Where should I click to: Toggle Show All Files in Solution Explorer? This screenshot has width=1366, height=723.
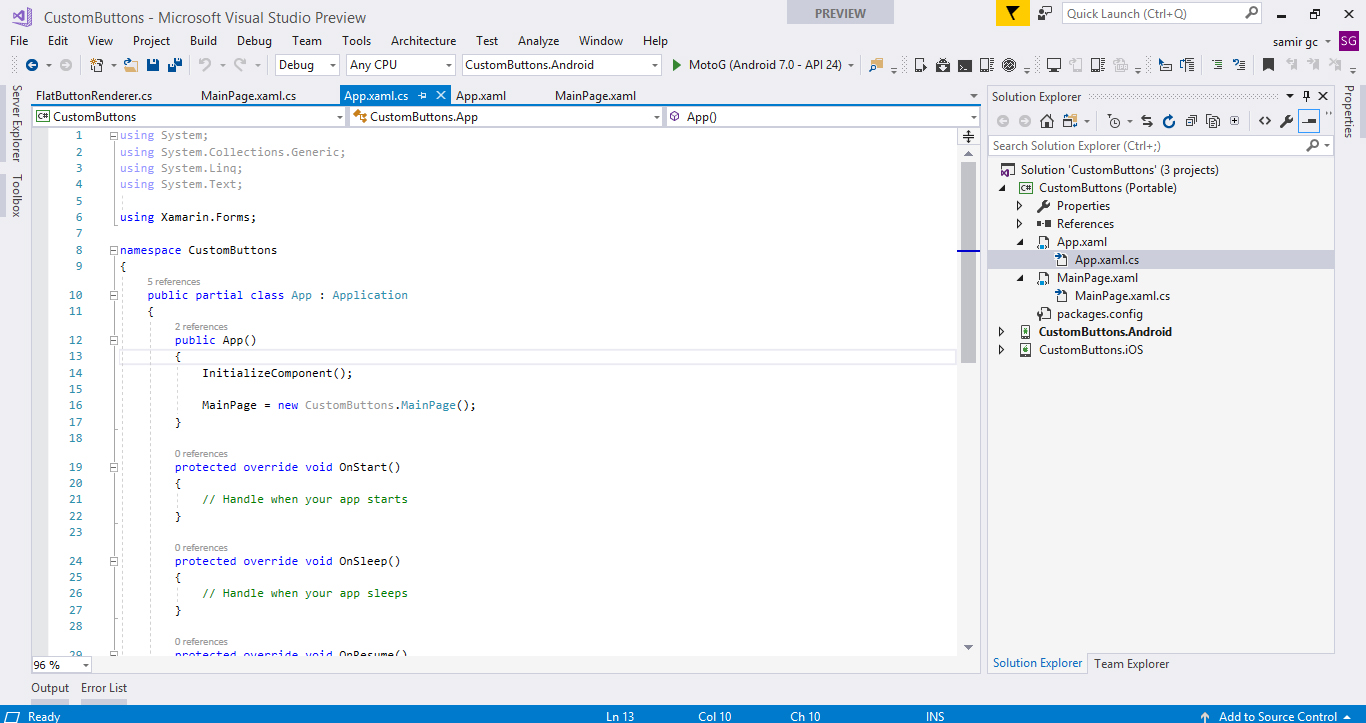(x=1211, y=120)
